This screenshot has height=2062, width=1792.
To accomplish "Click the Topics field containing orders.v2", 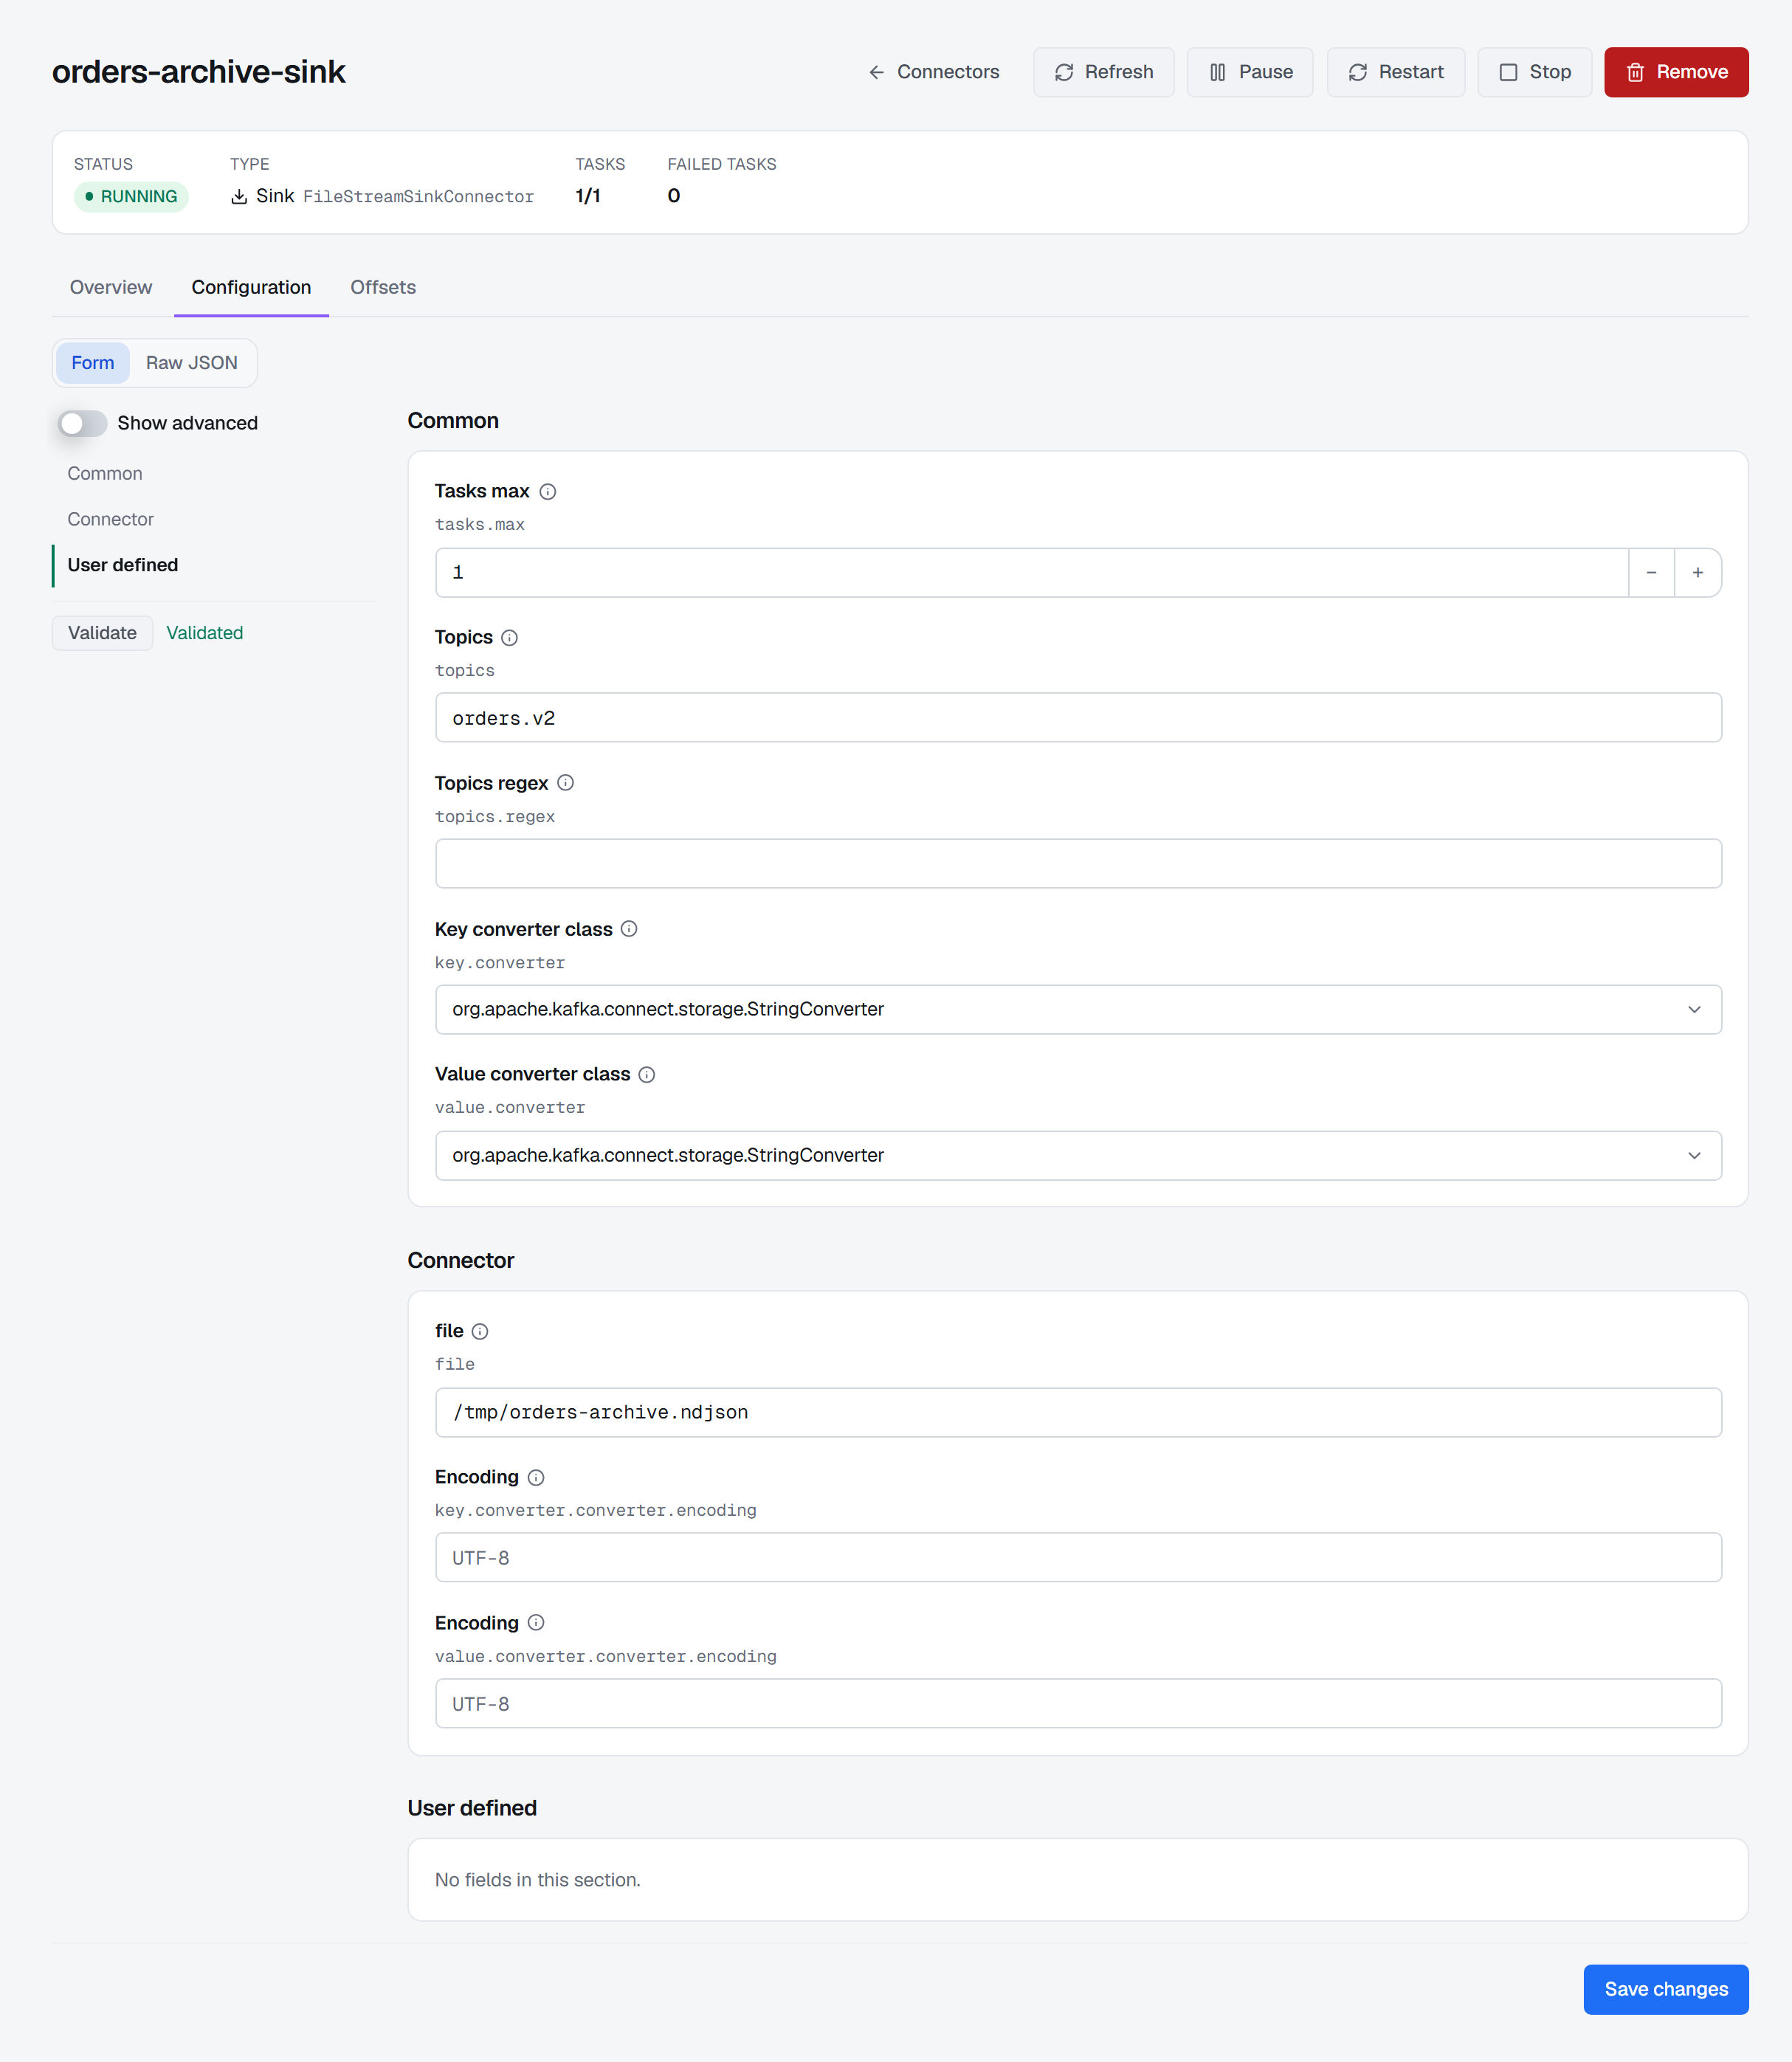I will coord(1078,718).
